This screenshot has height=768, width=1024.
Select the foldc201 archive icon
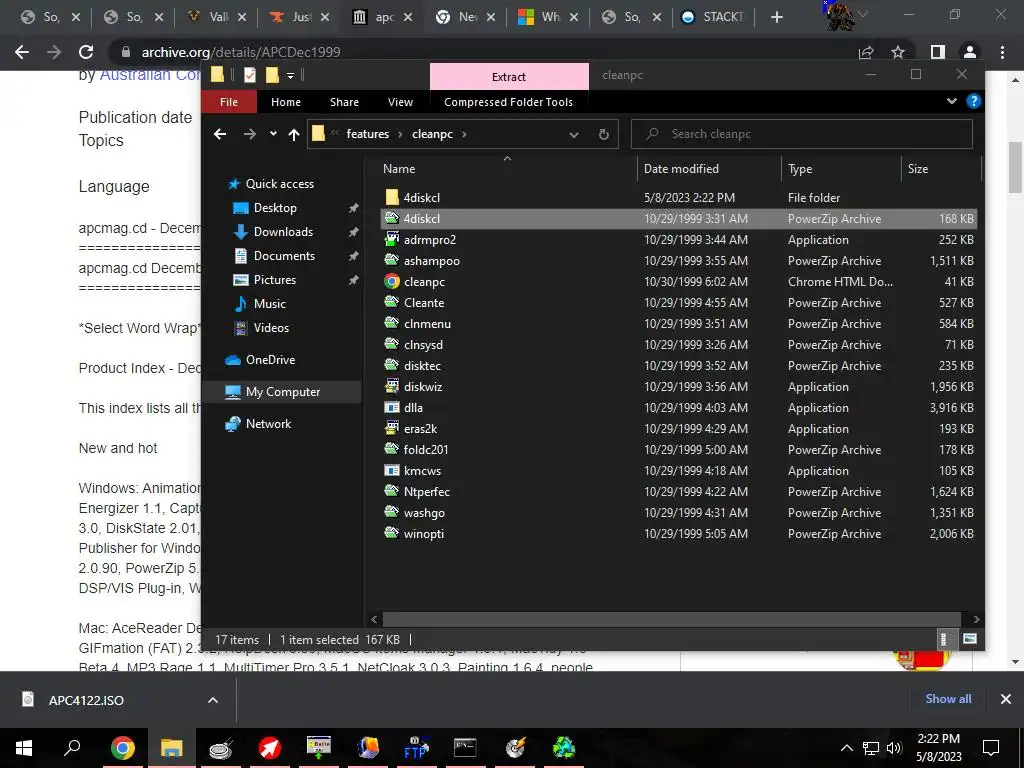pos(392,449)
